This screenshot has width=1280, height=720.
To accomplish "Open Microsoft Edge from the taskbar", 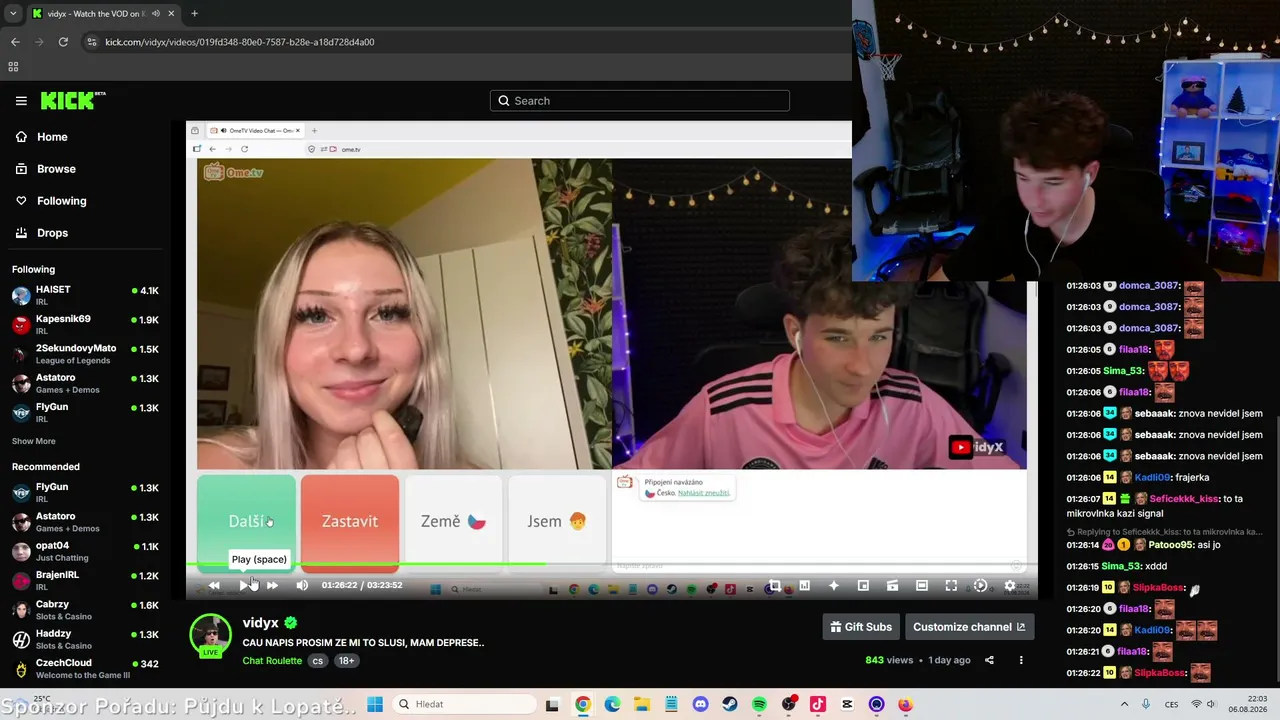I will click(612, 705).
